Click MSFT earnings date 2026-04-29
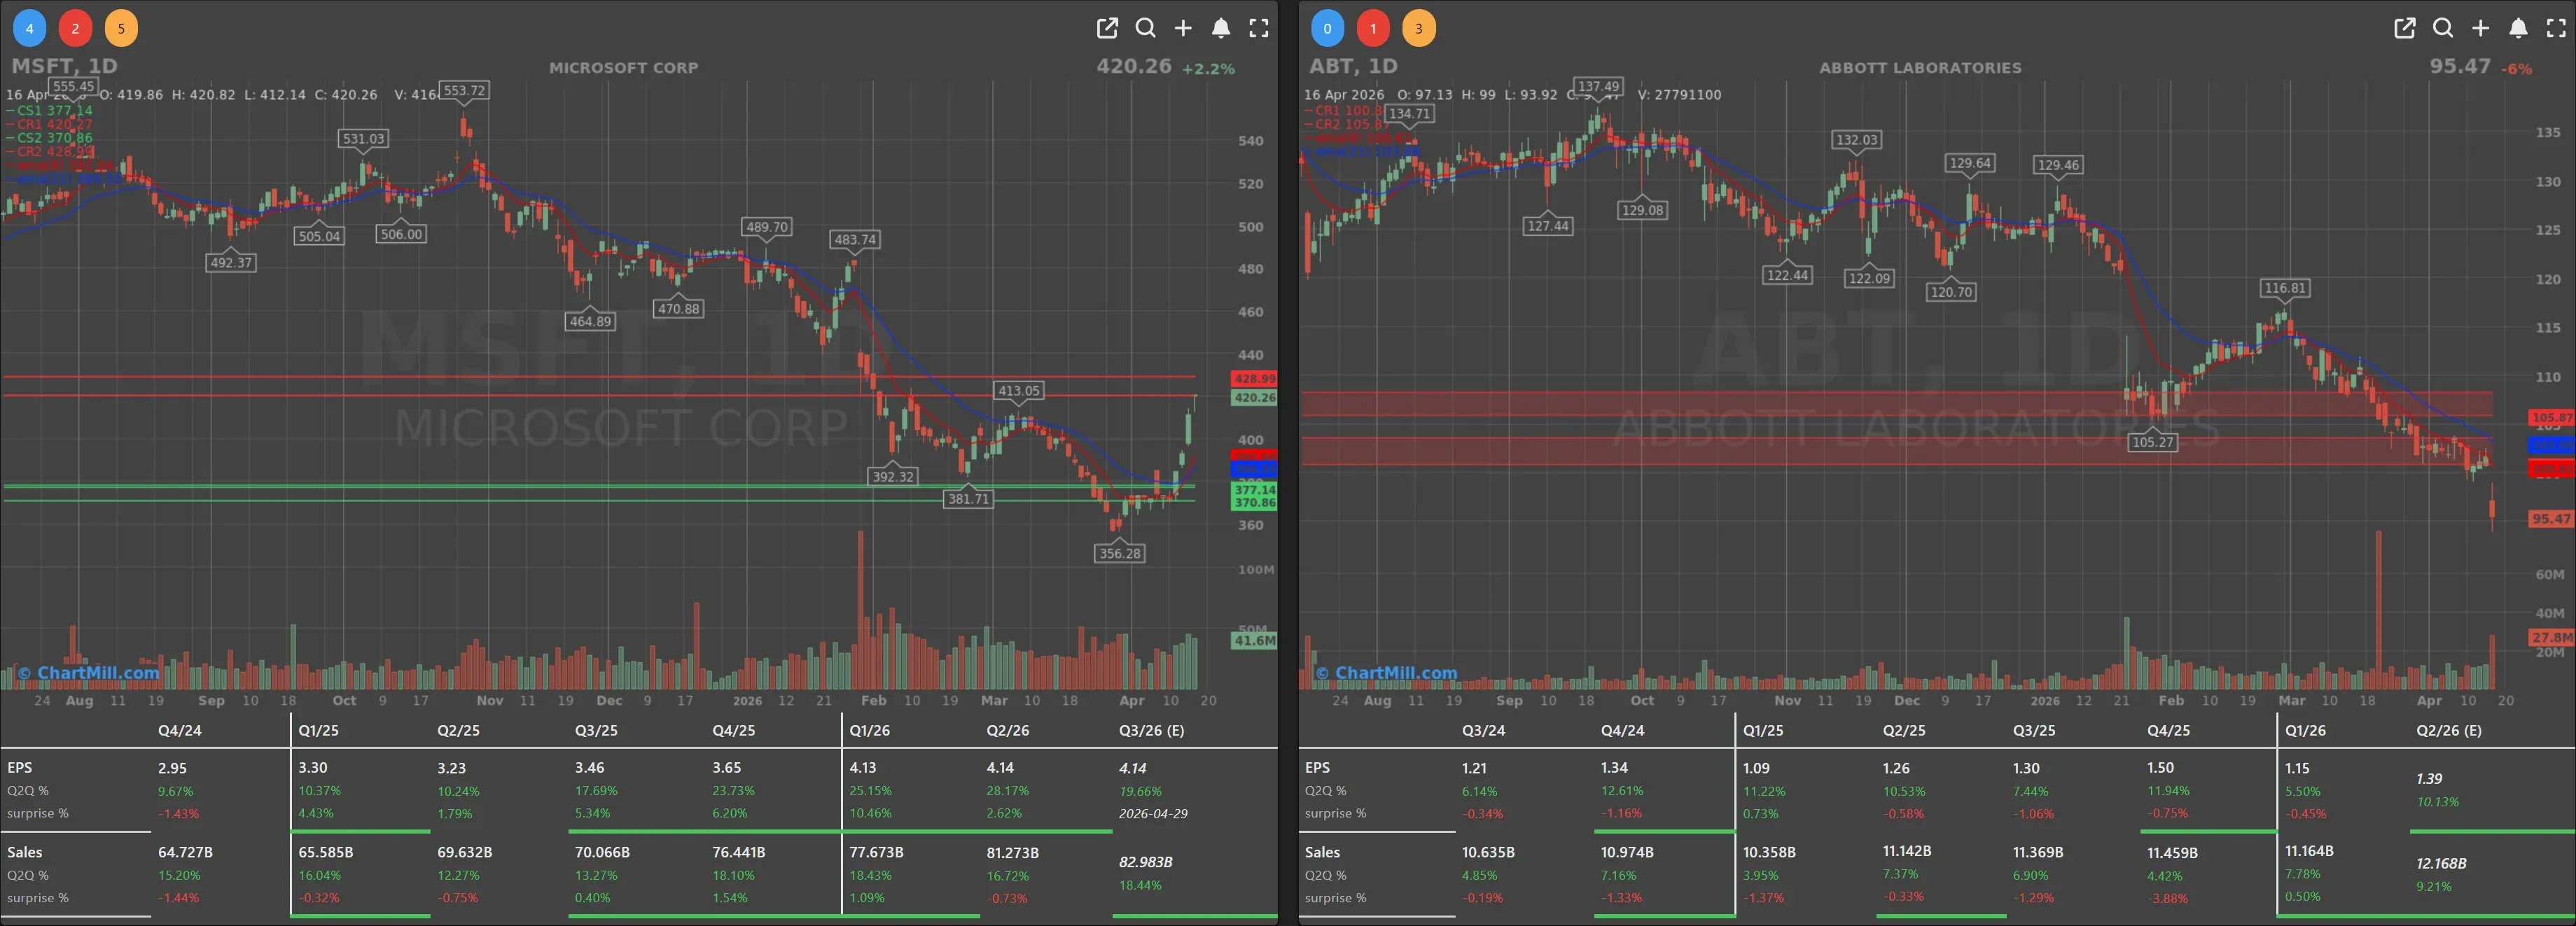This screenshot has width=2576, height=926. pyautogui.click(x=1153, y=814)
